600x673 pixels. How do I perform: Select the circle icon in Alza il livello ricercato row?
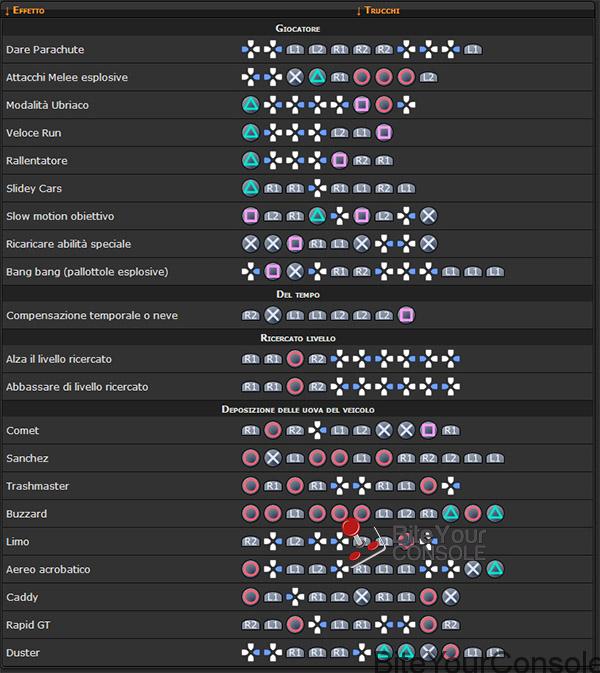pos(295,359)
